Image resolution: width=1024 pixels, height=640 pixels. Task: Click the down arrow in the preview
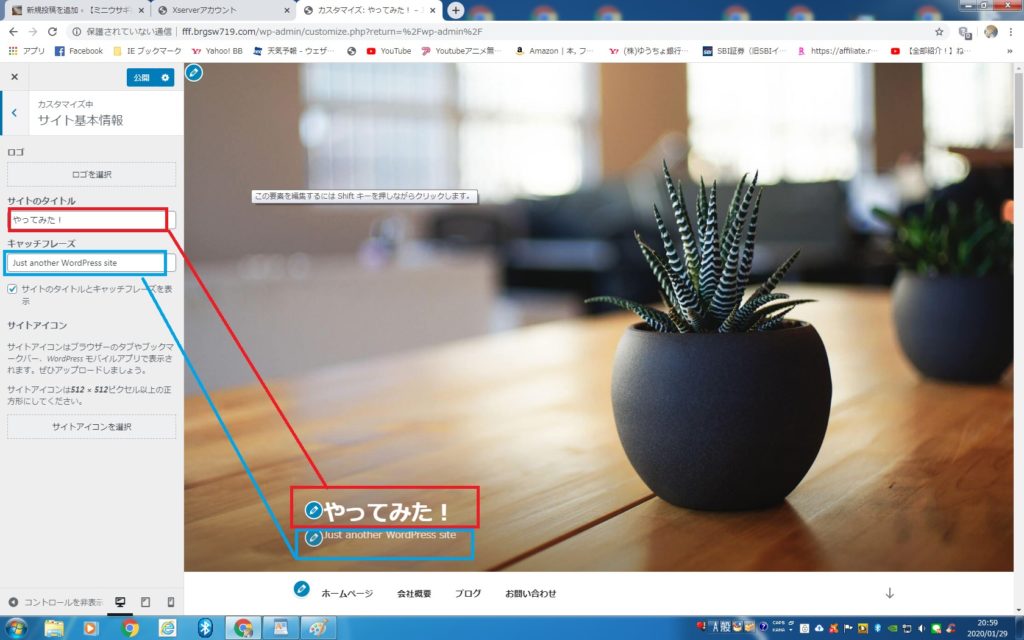click(x=889, y=593)
